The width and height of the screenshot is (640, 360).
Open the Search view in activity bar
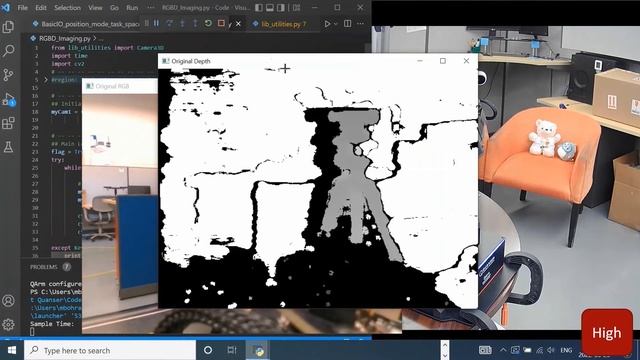[8, 51]
